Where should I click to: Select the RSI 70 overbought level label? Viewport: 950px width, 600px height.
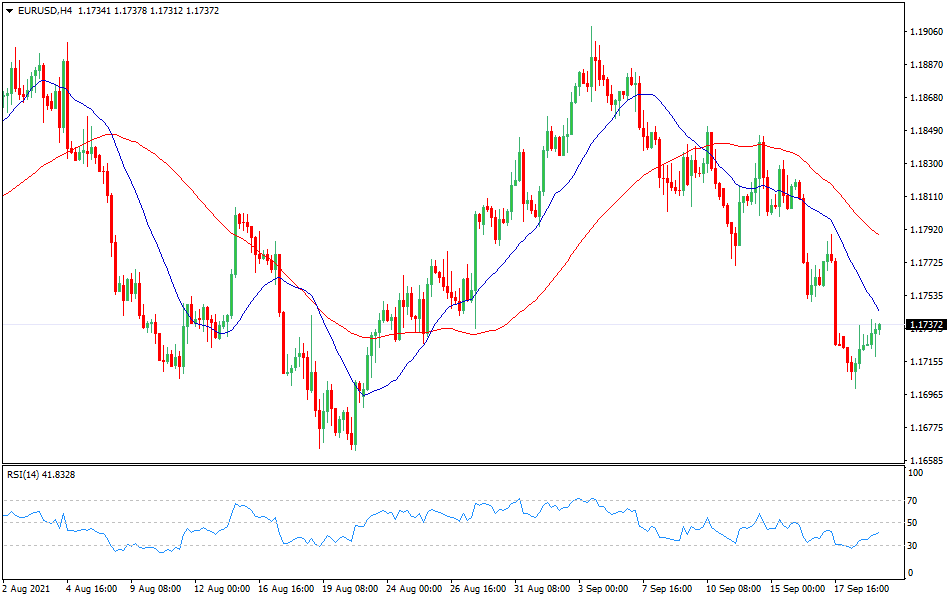click(912, 500)
